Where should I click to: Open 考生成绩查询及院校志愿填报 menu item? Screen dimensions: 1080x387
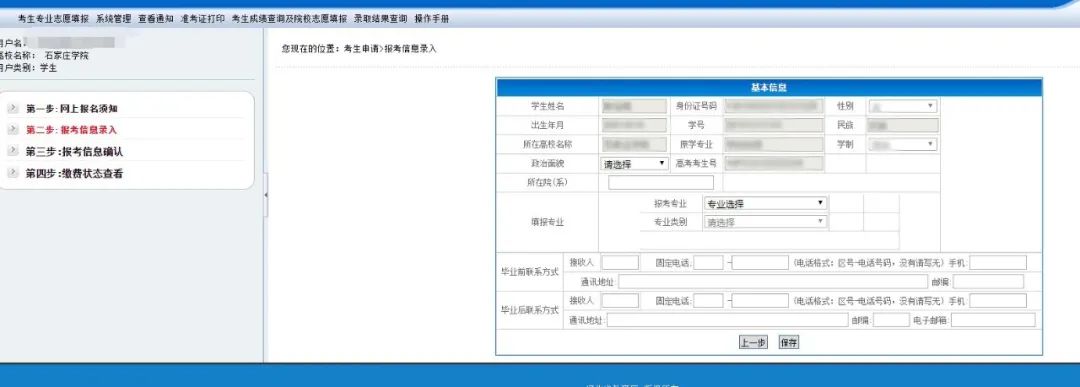289,19
